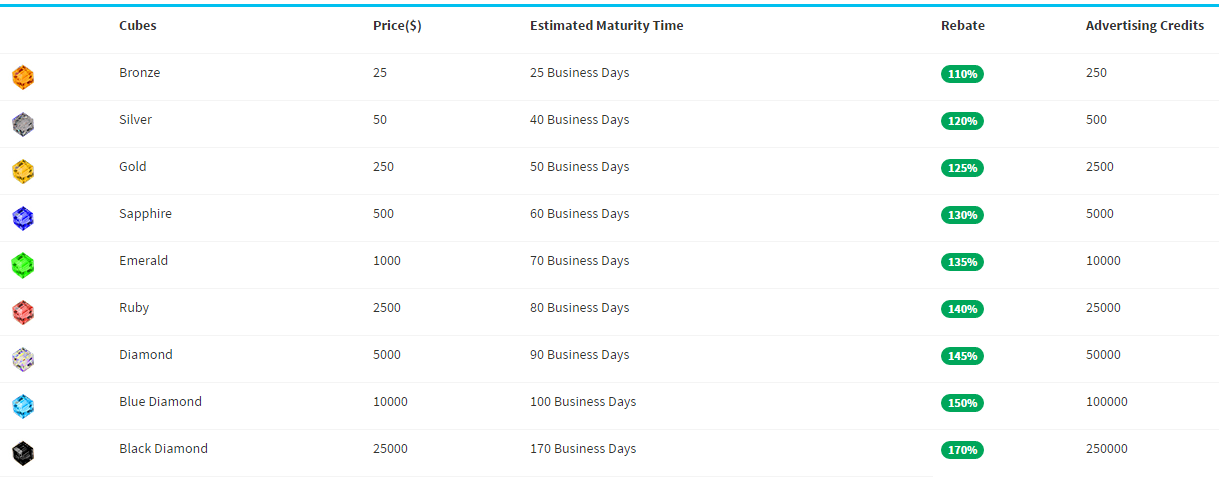The image size is (1219, 483).
Task: Click the 170% rebate badge
Action: pyautogui.click(x=962, y=450)
